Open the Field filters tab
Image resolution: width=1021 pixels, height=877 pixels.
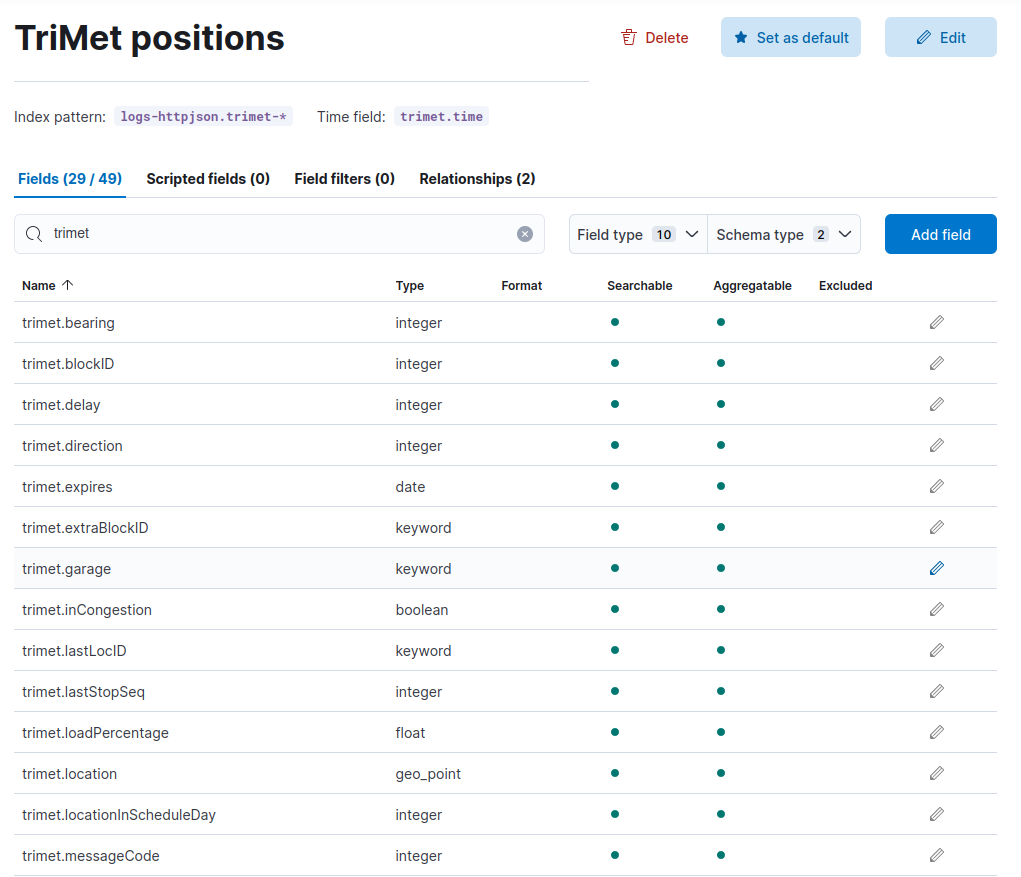coord(344,179)
